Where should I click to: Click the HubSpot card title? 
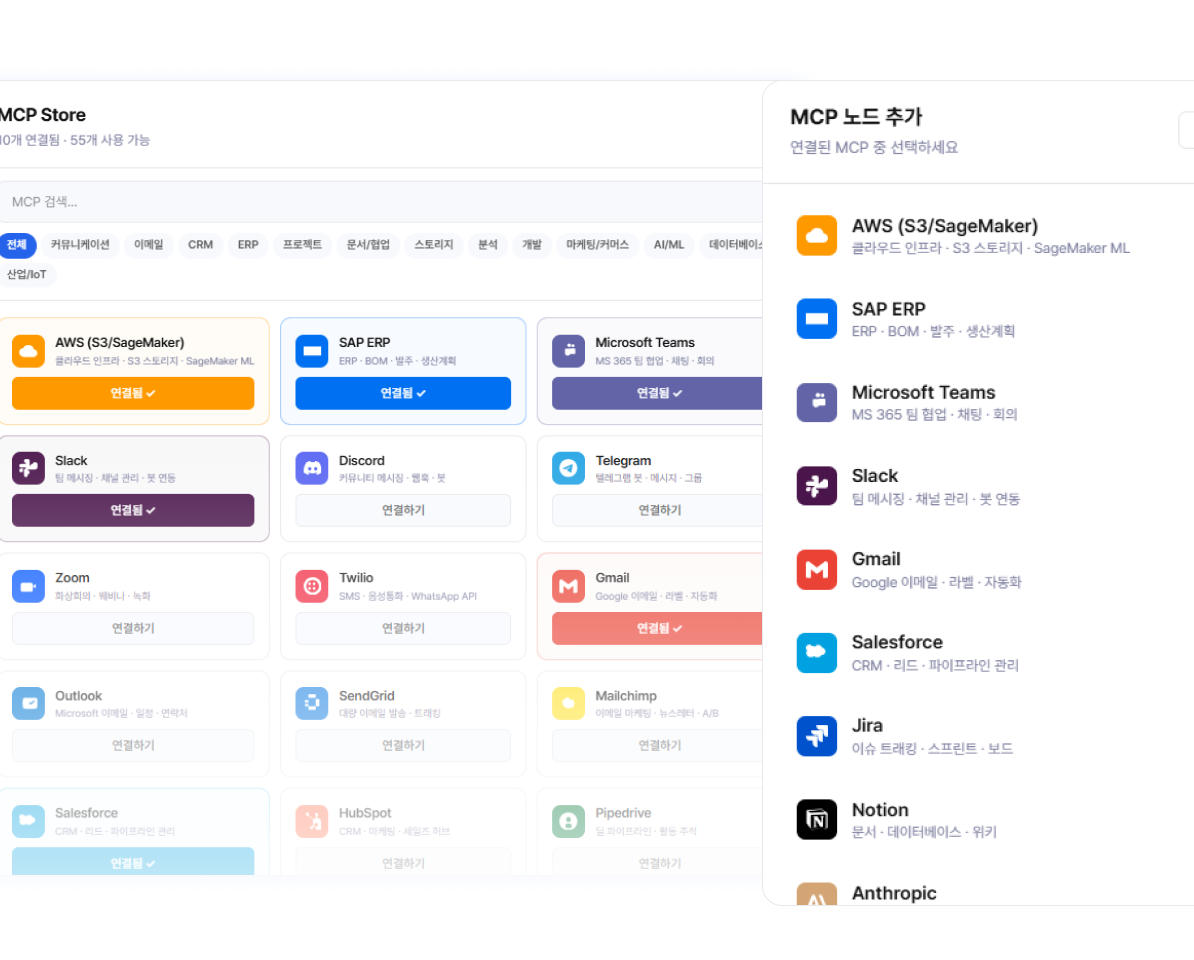click(365, 813)
